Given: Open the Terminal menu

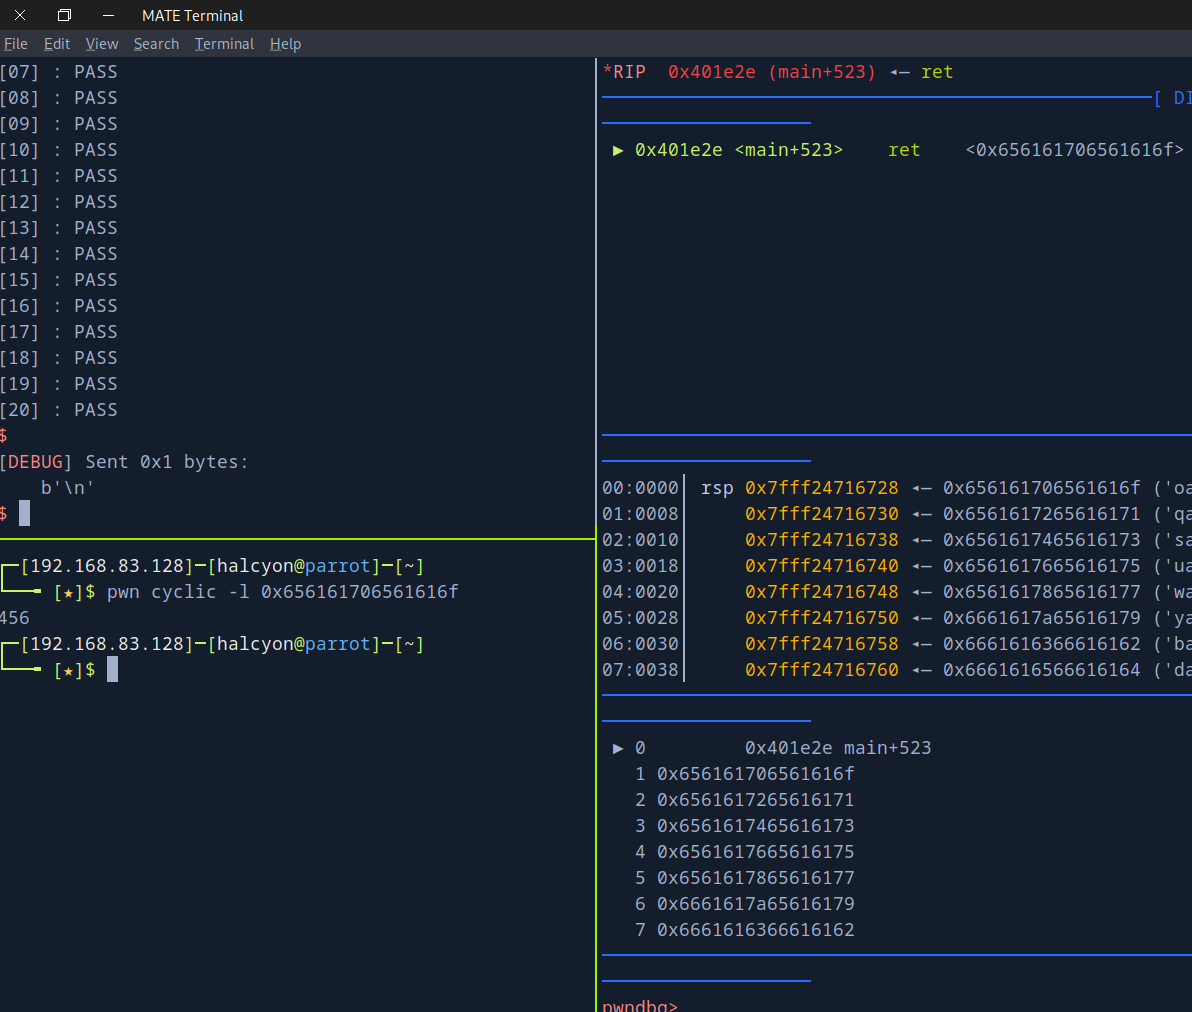Looking at the screenshot, I should coord(224,44).
